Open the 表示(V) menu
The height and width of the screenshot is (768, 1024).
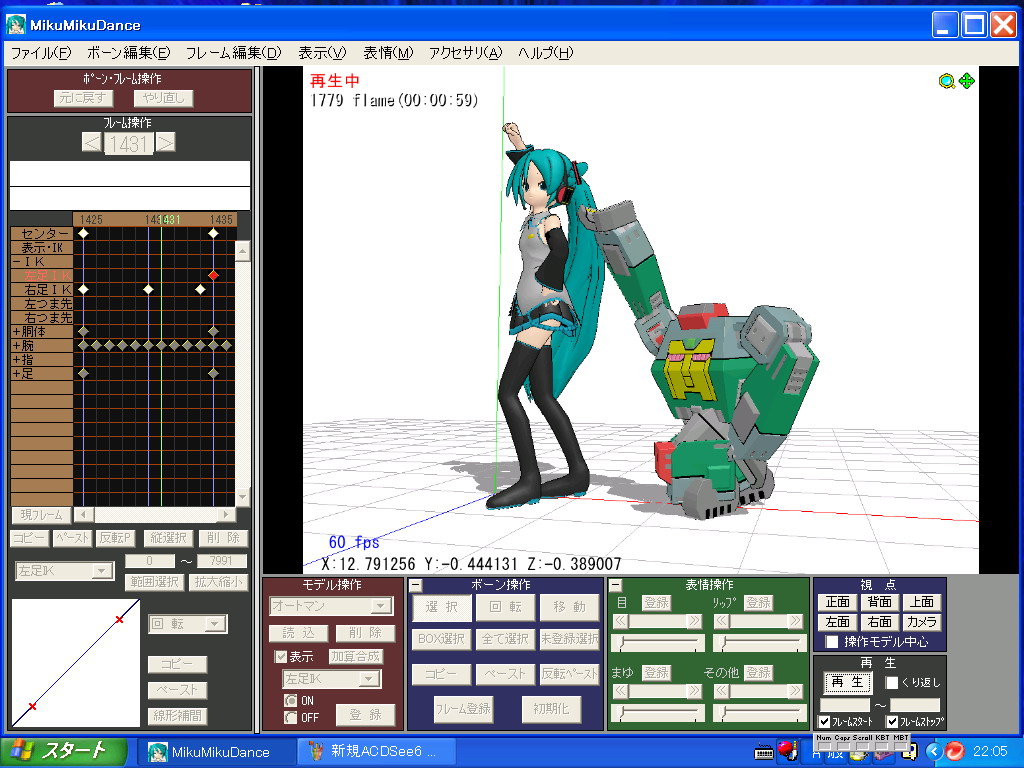322,53
